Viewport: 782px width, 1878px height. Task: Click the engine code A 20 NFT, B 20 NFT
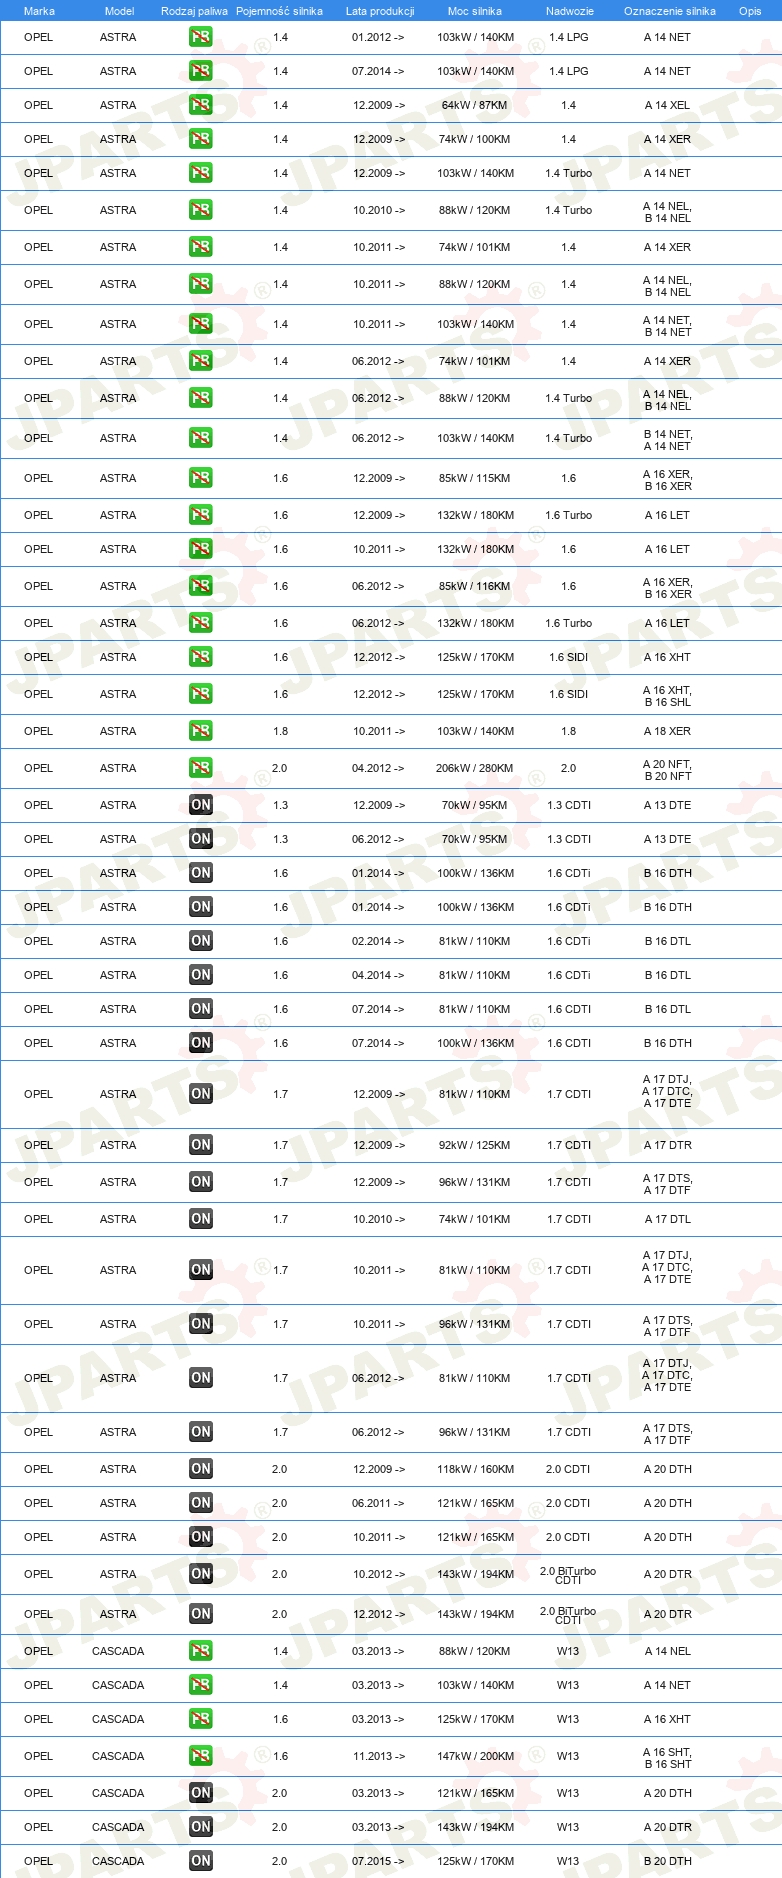tap(667, 769)
